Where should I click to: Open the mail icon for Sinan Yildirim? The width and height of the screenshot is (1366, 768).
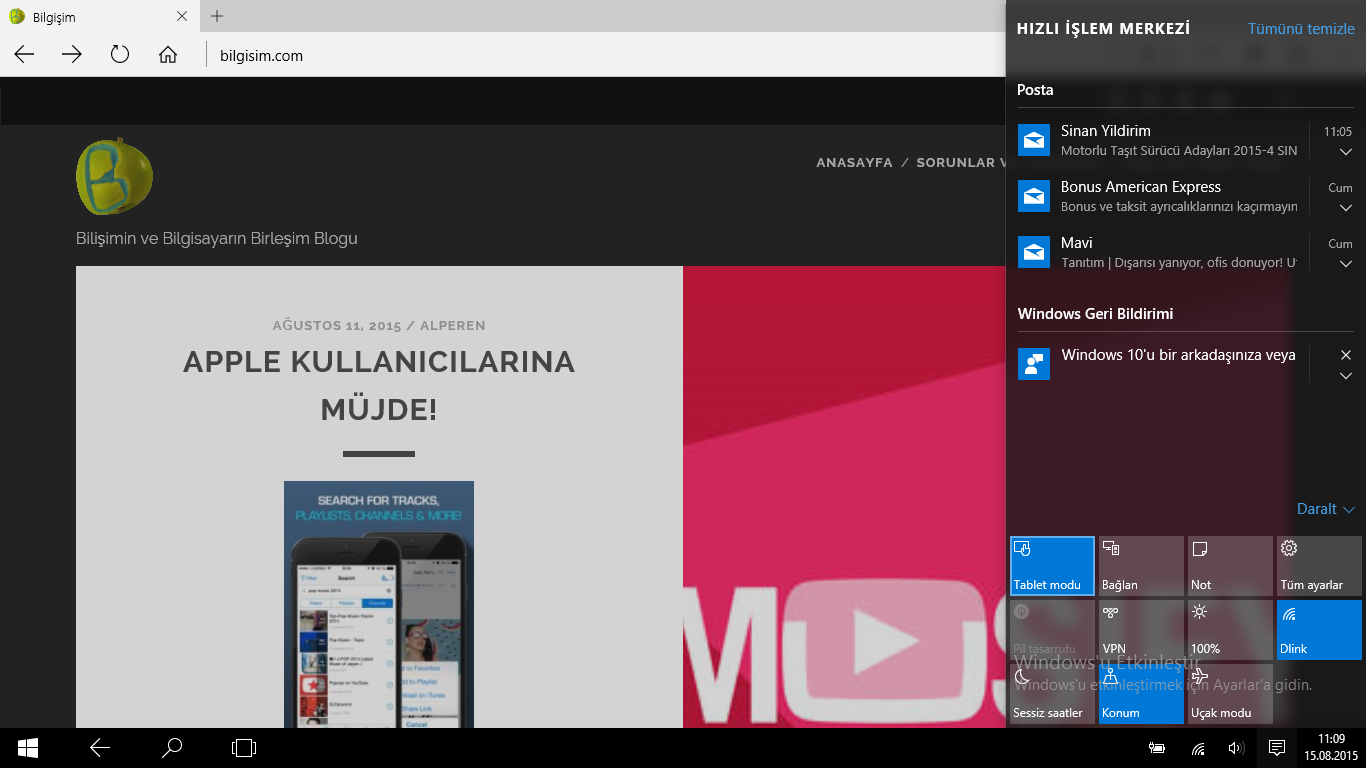(x=1033, y=140)
